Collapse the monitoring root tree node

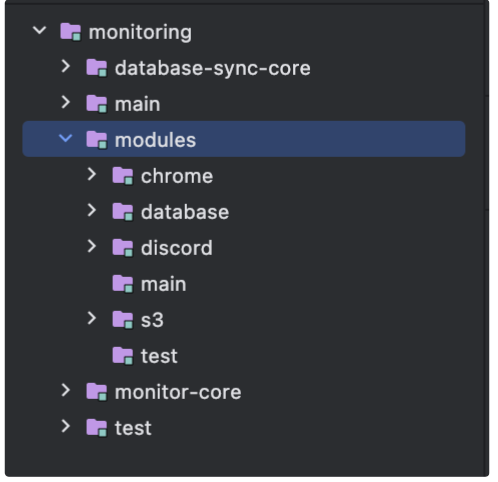point(40,31)
